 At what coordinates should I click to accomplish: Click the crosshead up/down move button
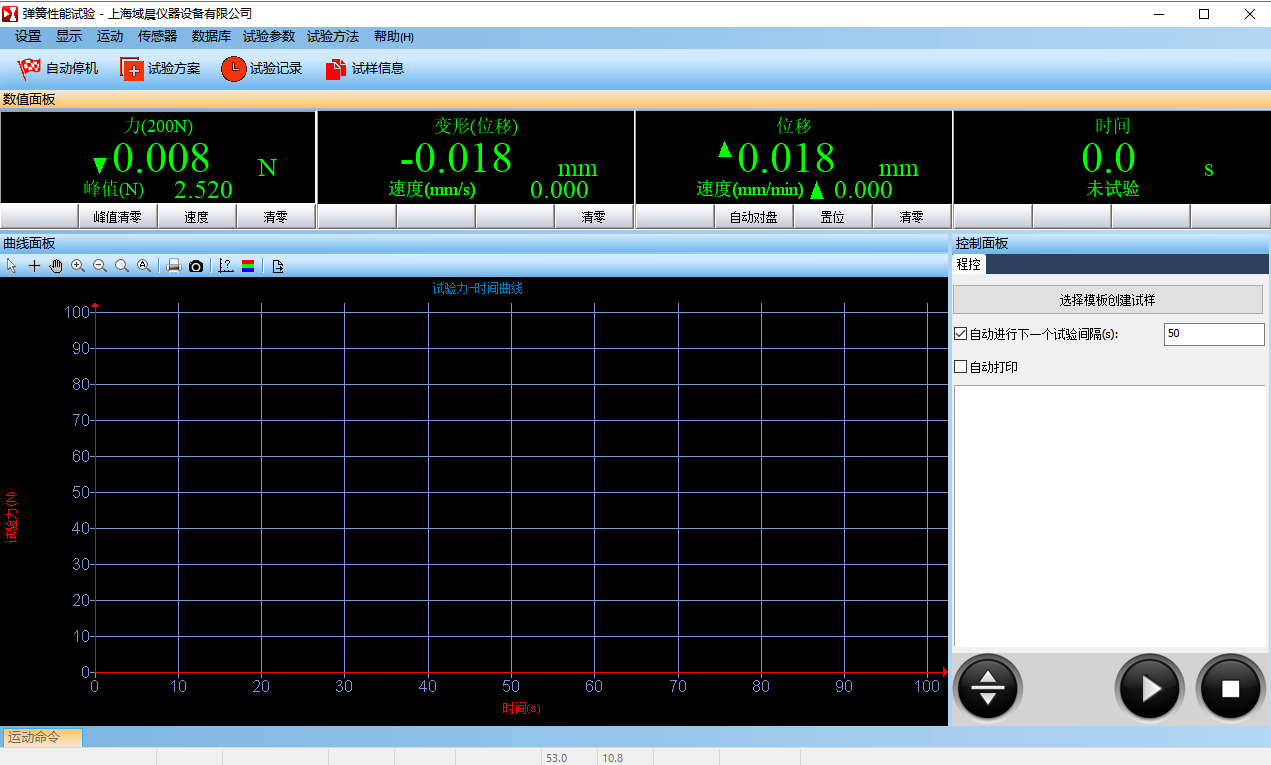pos(988,688)
